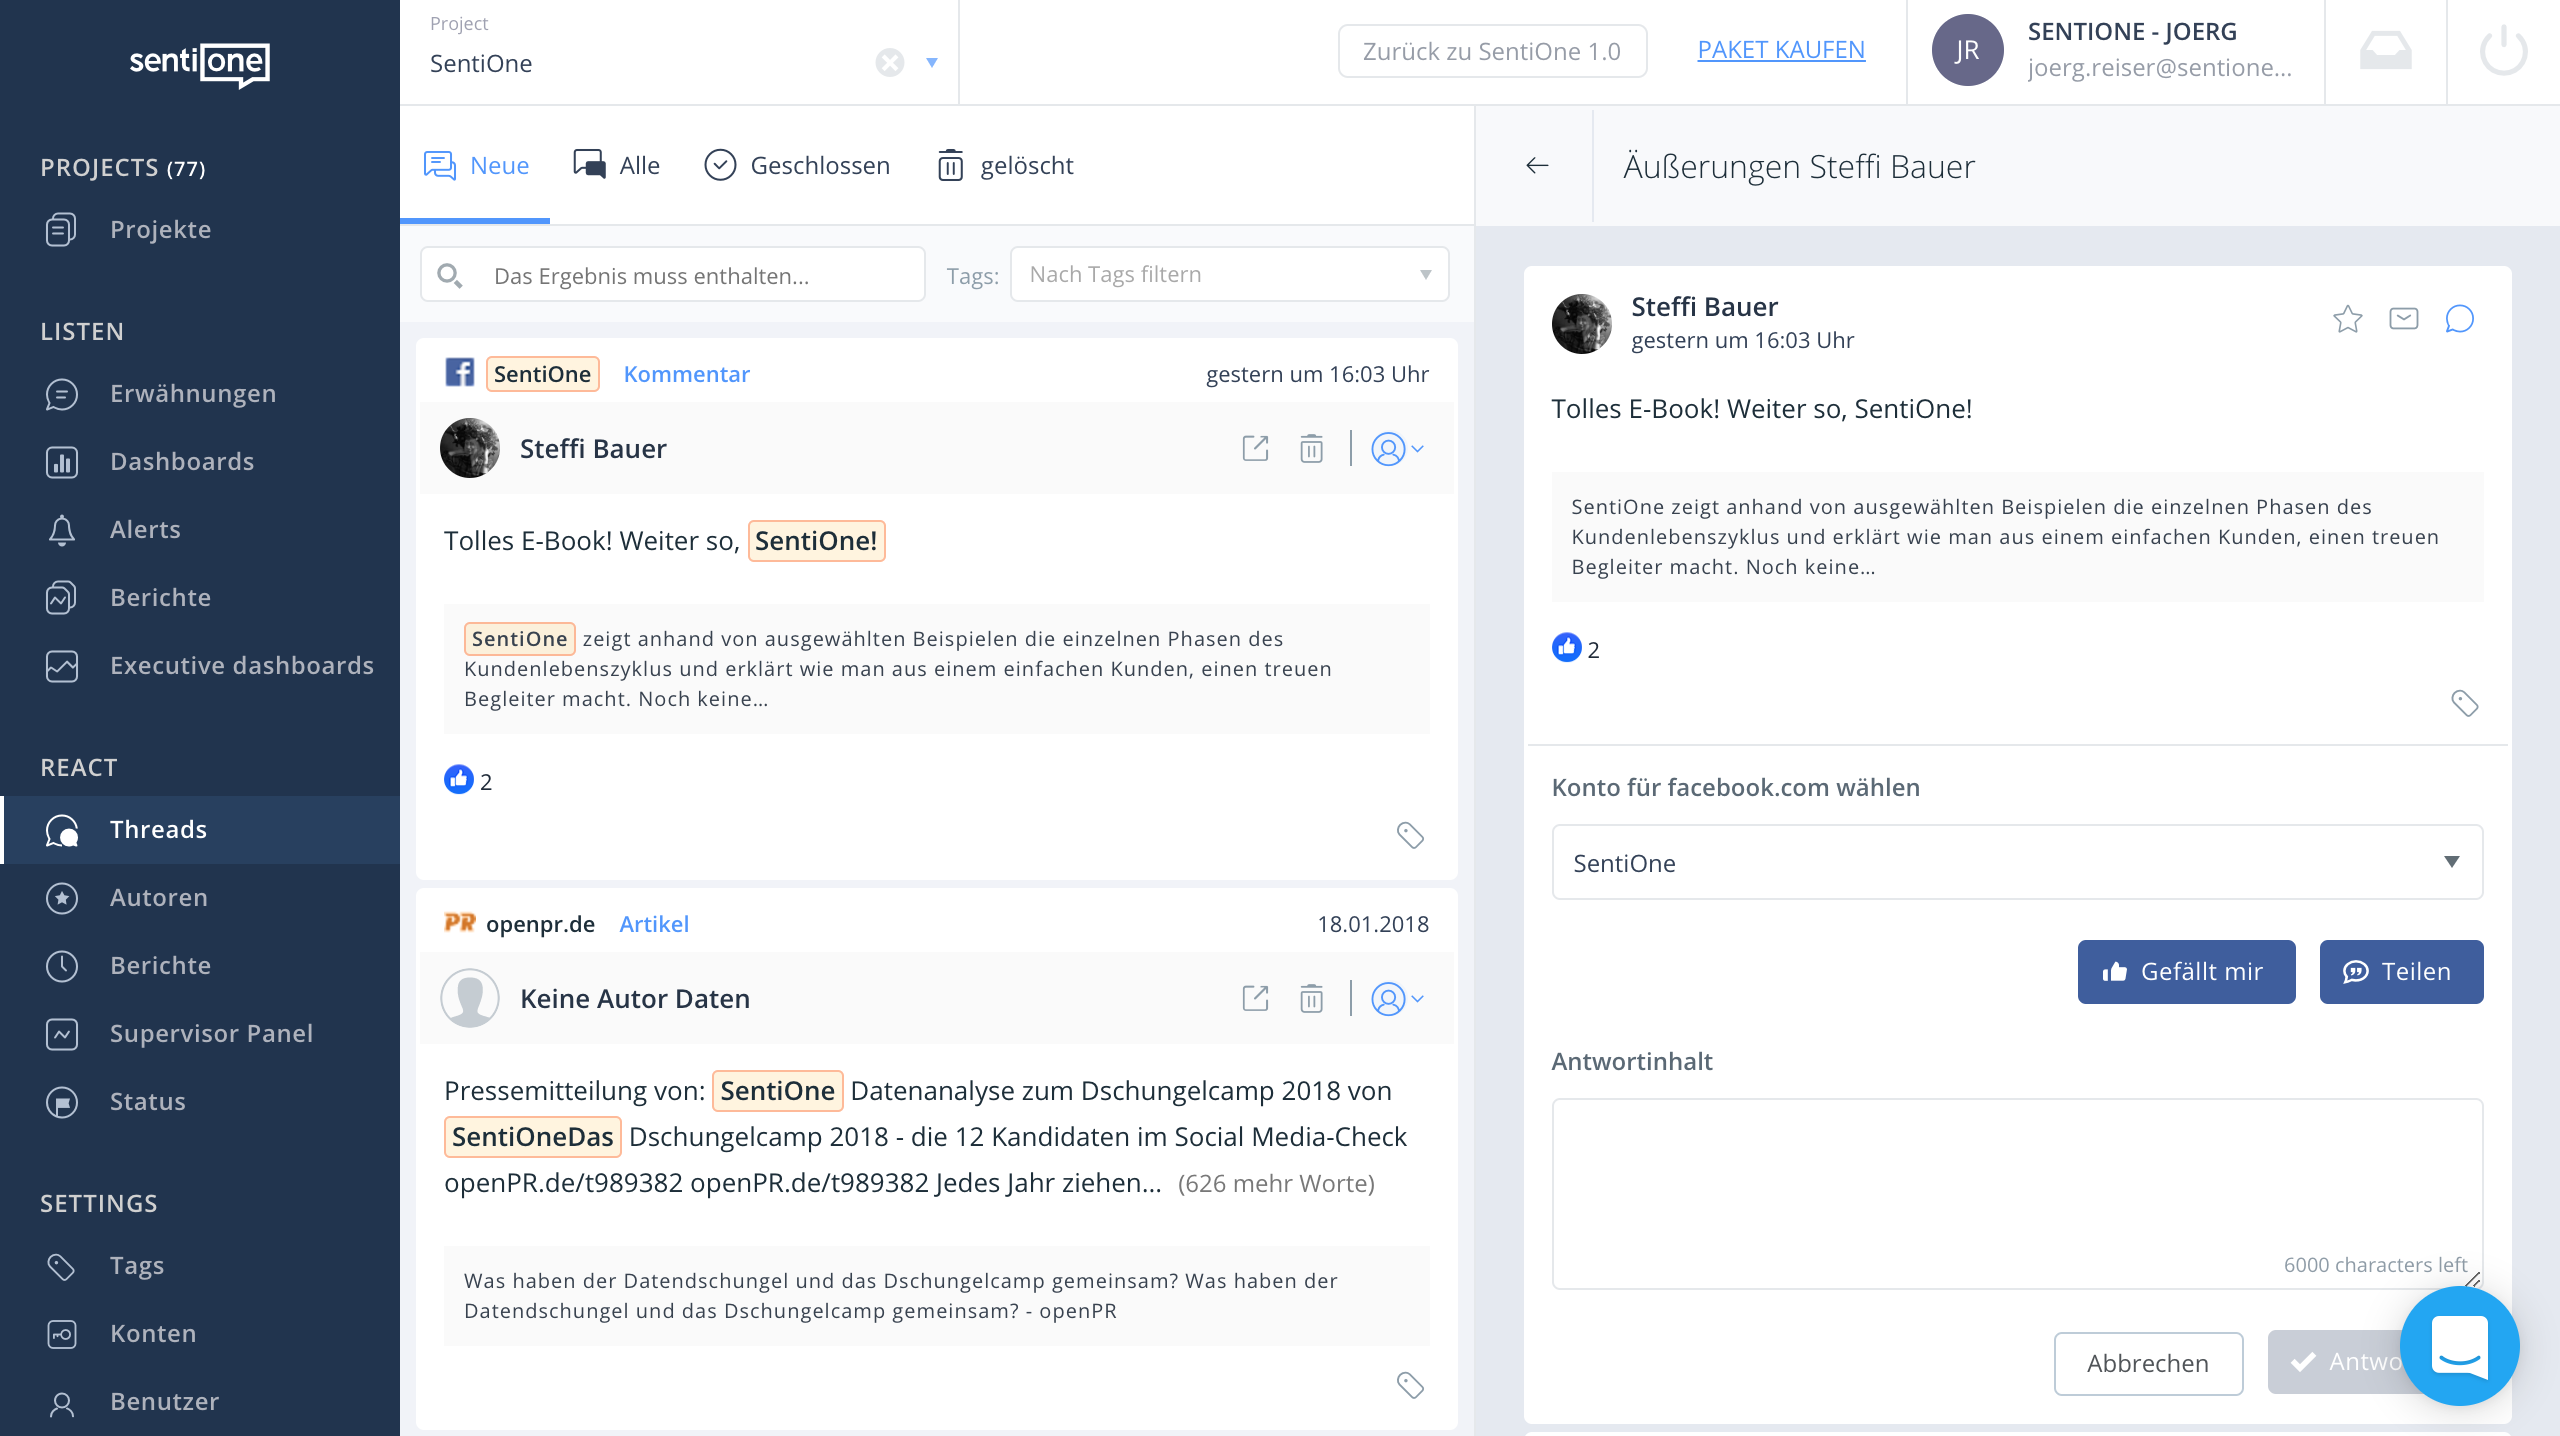Star Steffi Bauer's mention as favorite

point(2347,319)
